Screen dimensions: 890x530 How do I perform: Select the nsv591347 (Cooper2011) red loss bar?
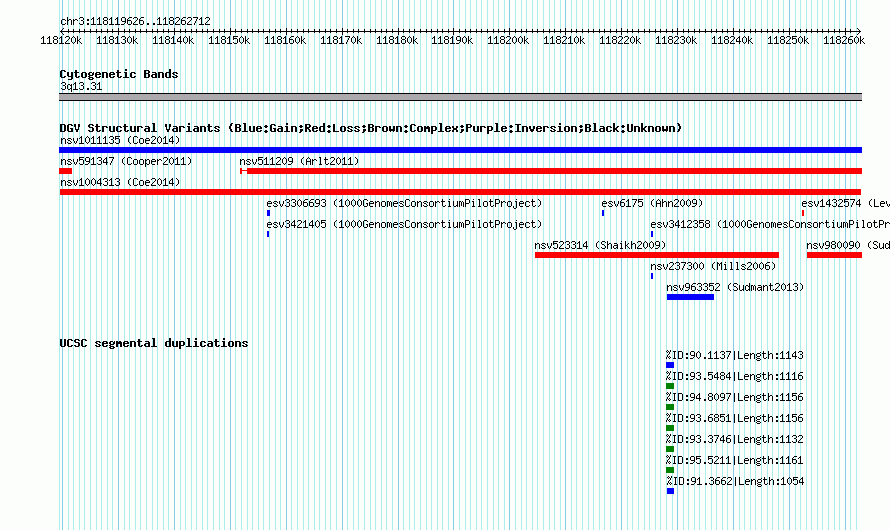pos(65,171)
